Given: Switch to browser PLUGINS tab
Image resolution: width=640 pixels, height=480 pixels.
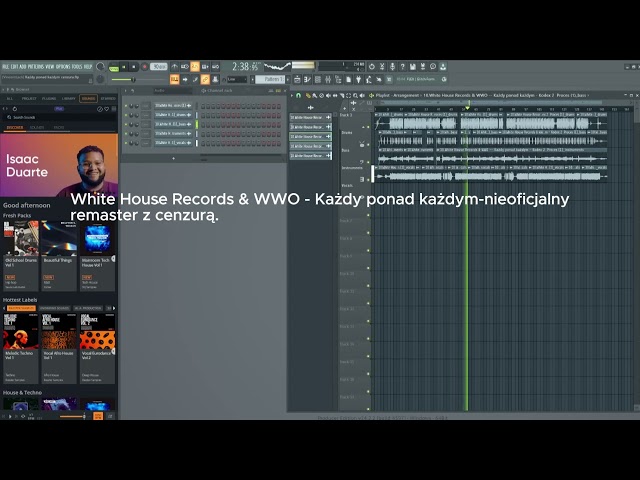Looking at the screenshot, I should coord(49,98).
